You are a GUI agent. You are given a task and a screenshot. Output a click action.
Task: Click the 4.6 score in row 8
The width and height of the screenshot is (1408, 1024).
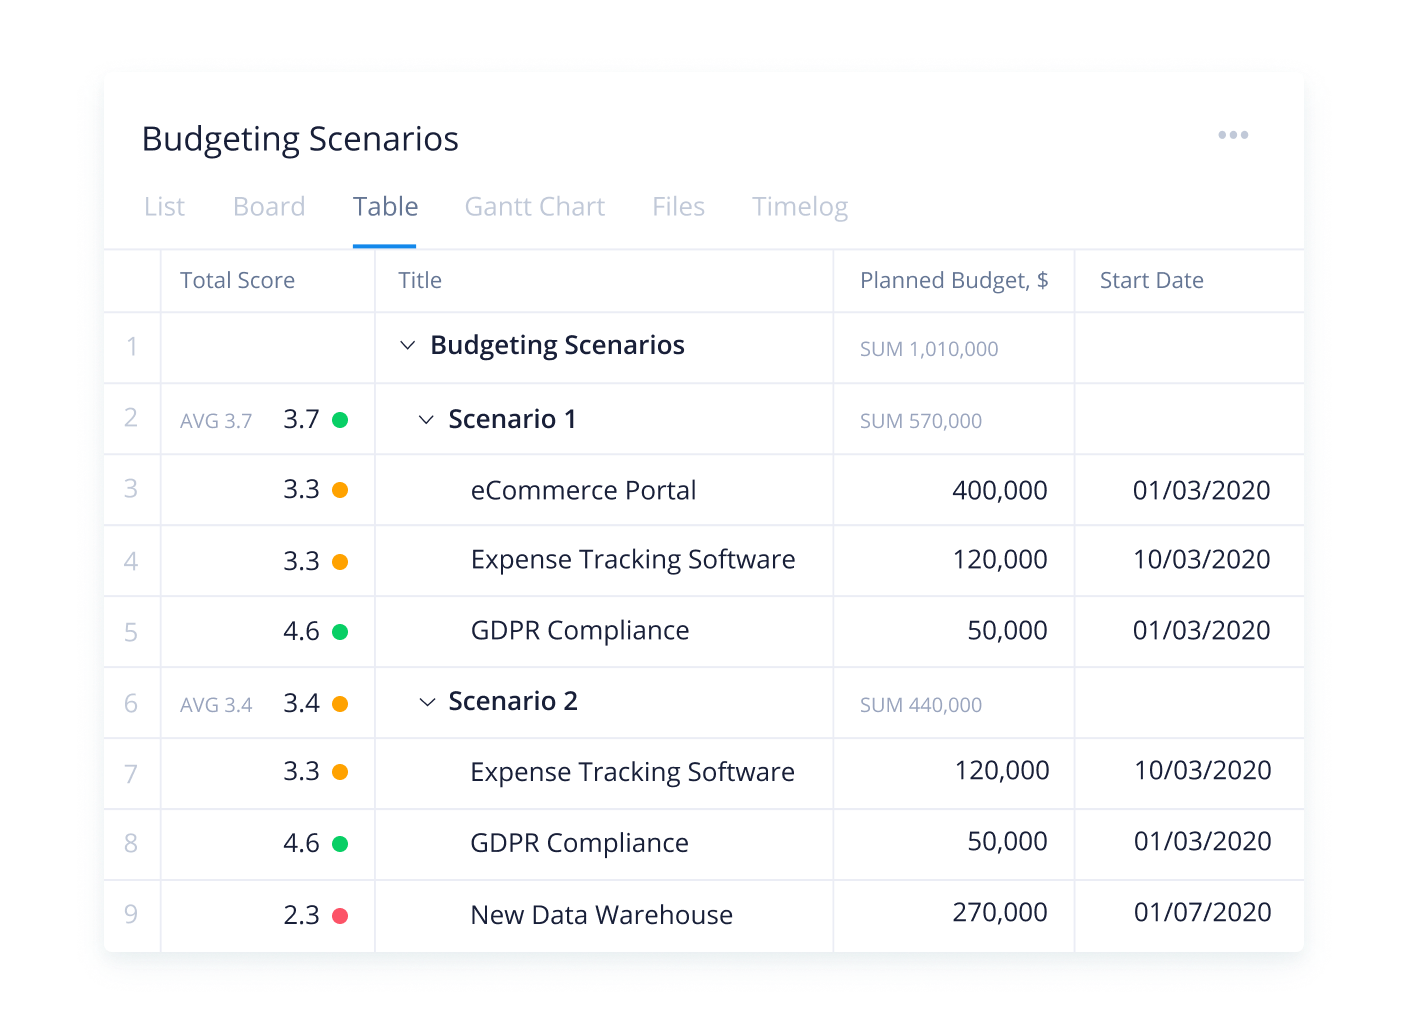click(301, 844)
